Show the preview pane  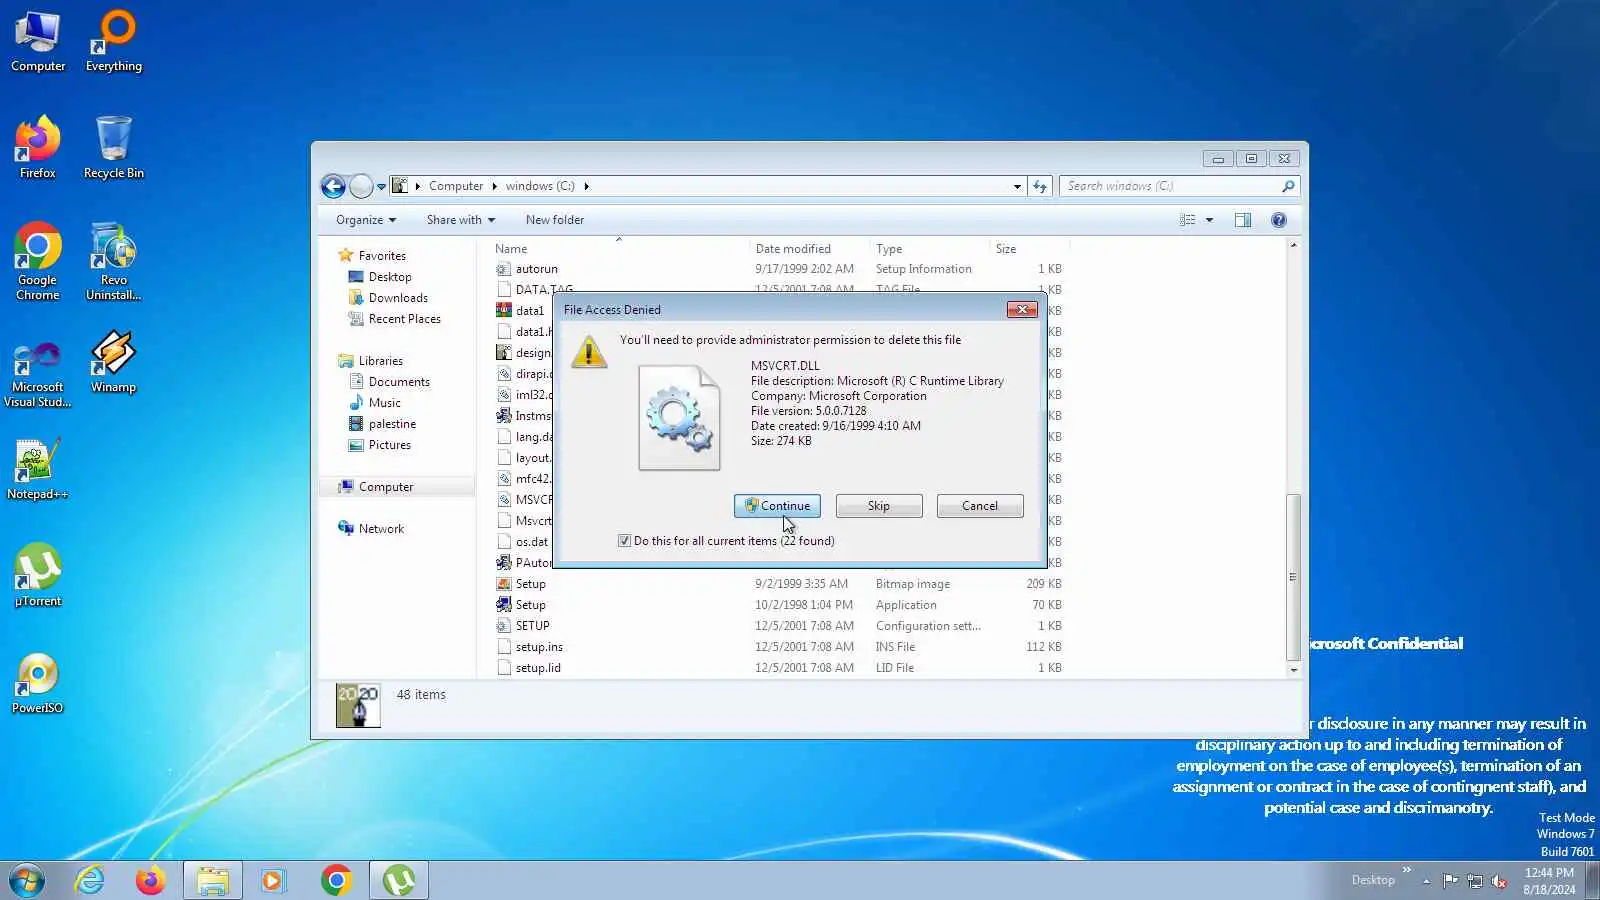(x=1243, y=220)
